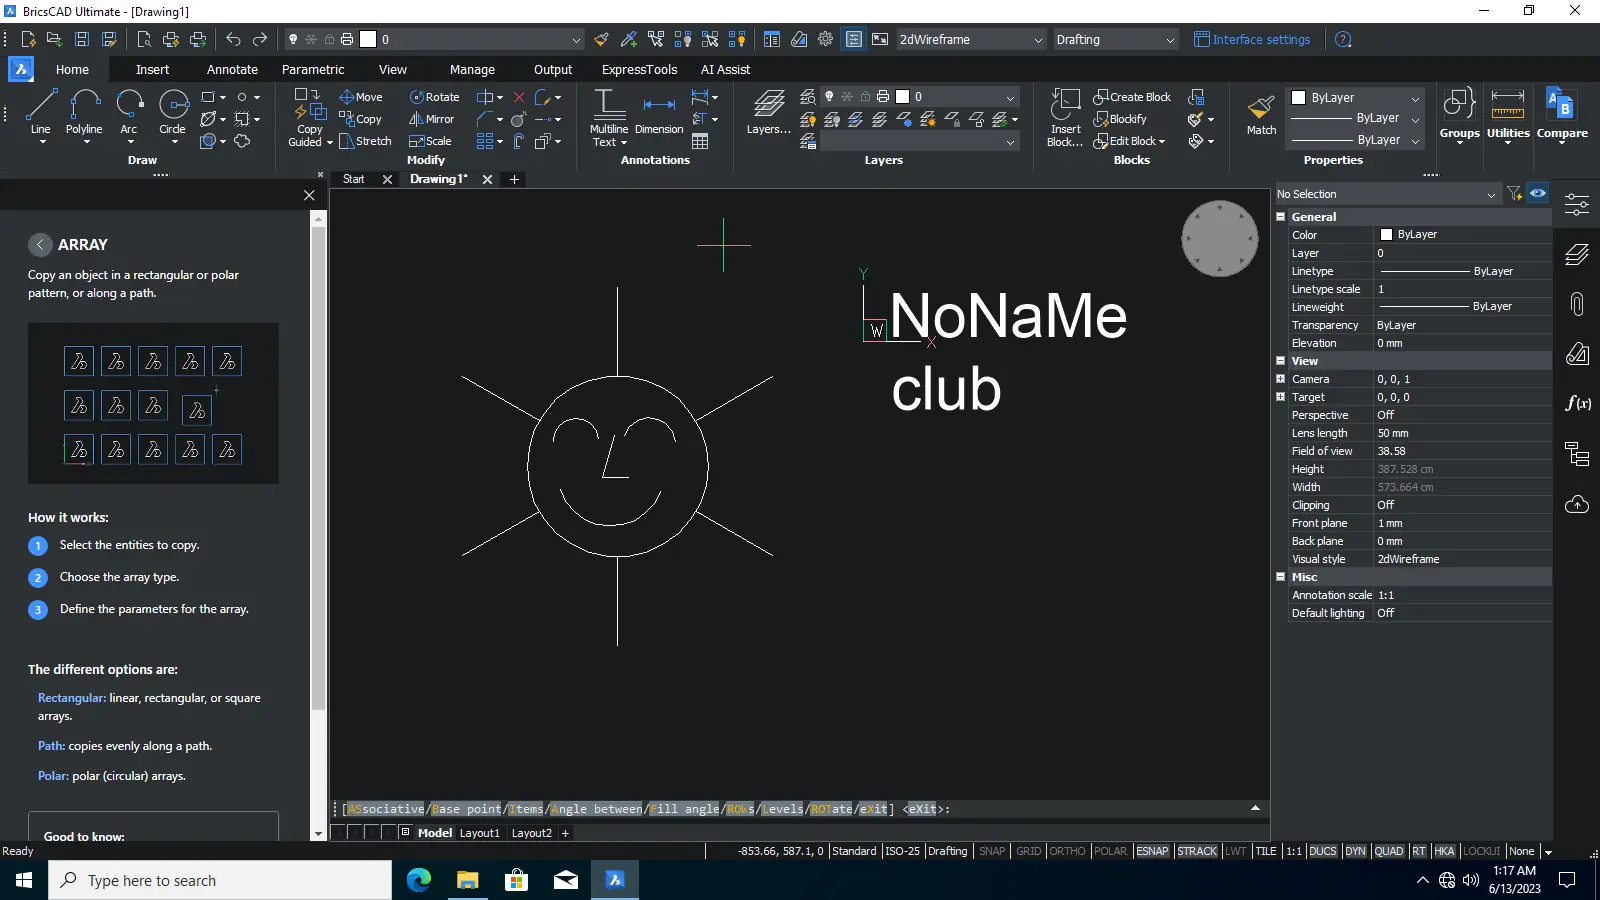Switch to the Annotate ribbon tab
The image size is (1600, 900).
click(x=232, y=70)
